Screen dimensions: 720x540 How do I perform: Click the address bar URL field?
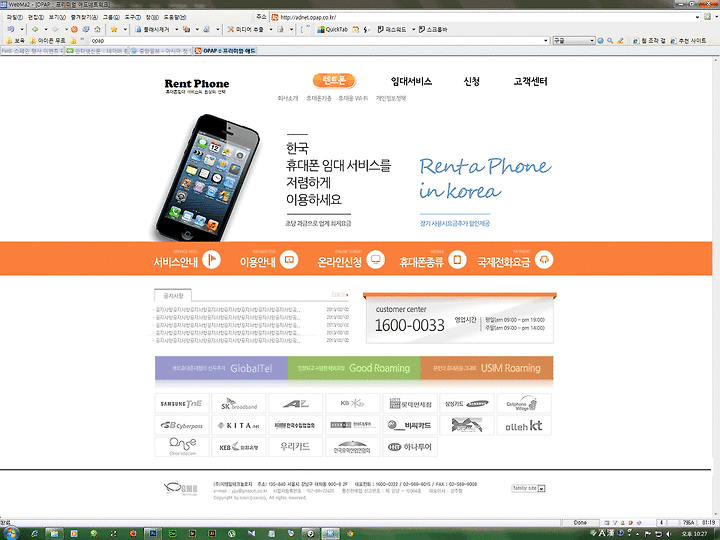tap(486, 17)
